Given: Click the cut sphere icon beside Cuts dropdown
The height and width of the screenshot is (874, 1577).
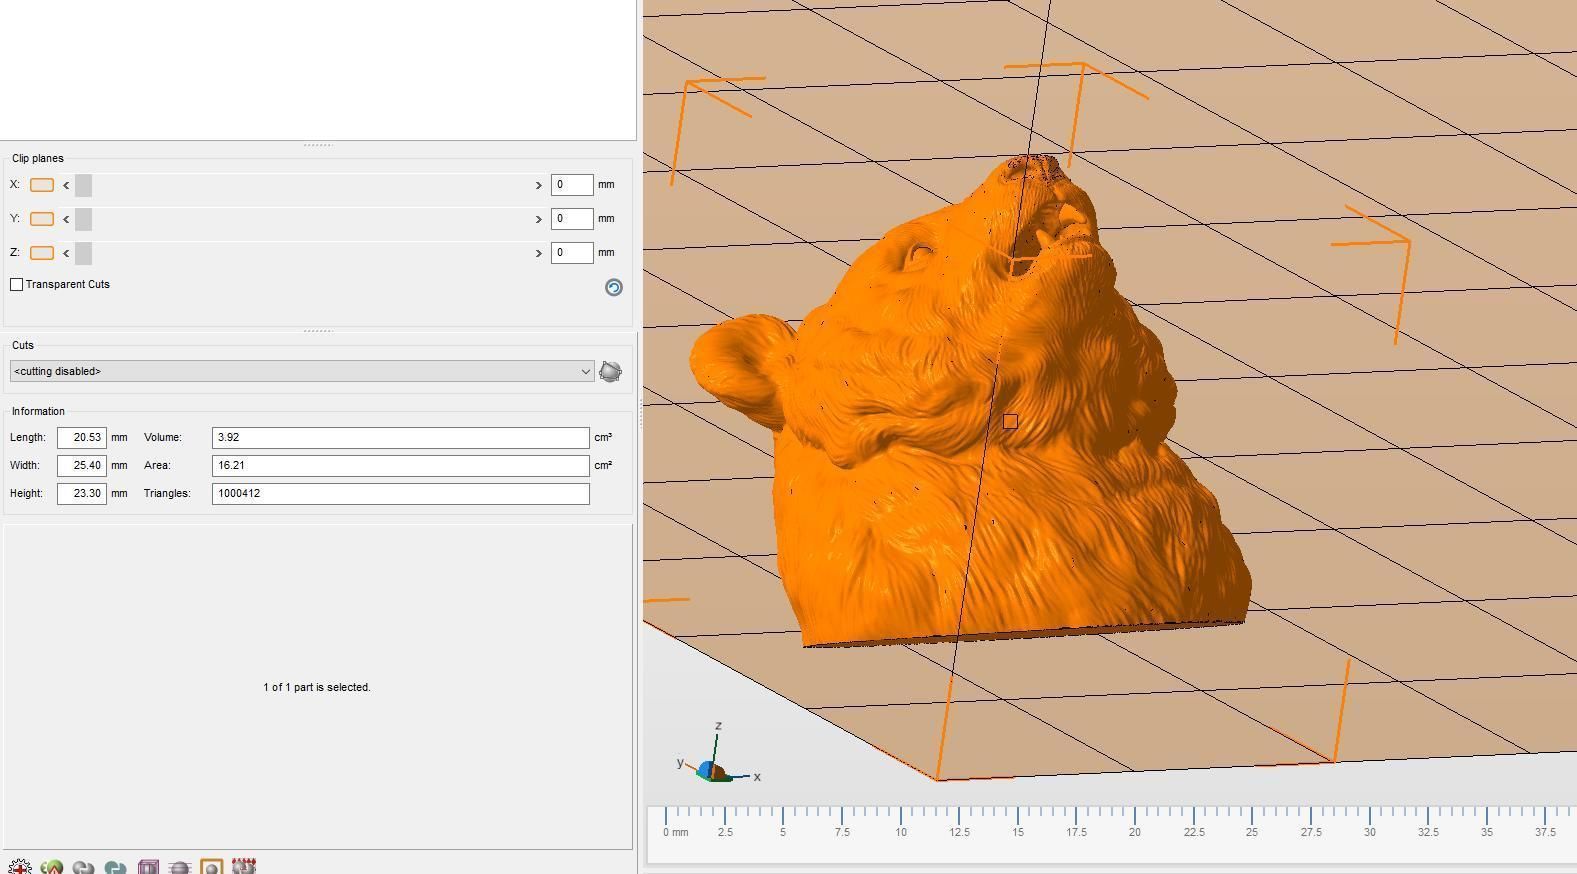Looking at the screenshot, I should 610,371.
